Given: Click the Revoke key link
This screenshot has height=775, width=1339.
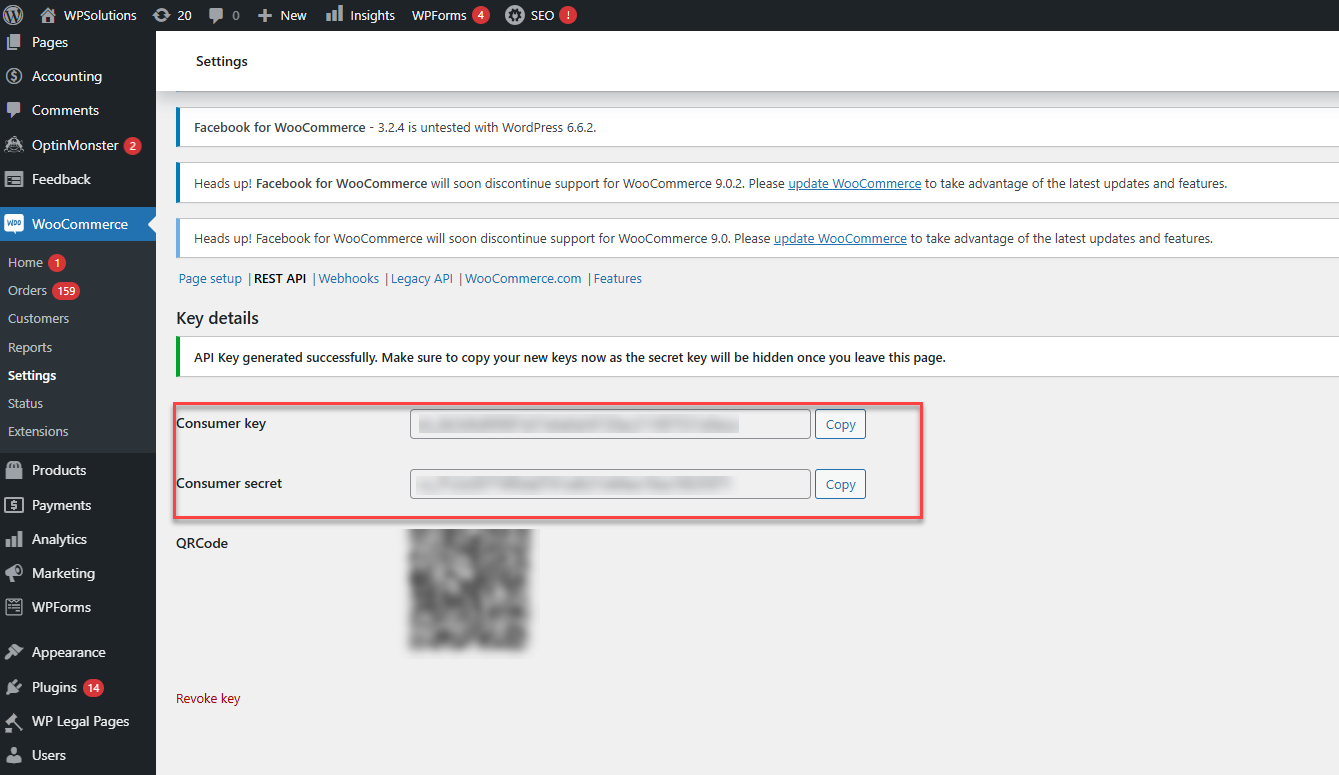Looking at the screenshot, I should click(208, 699).
